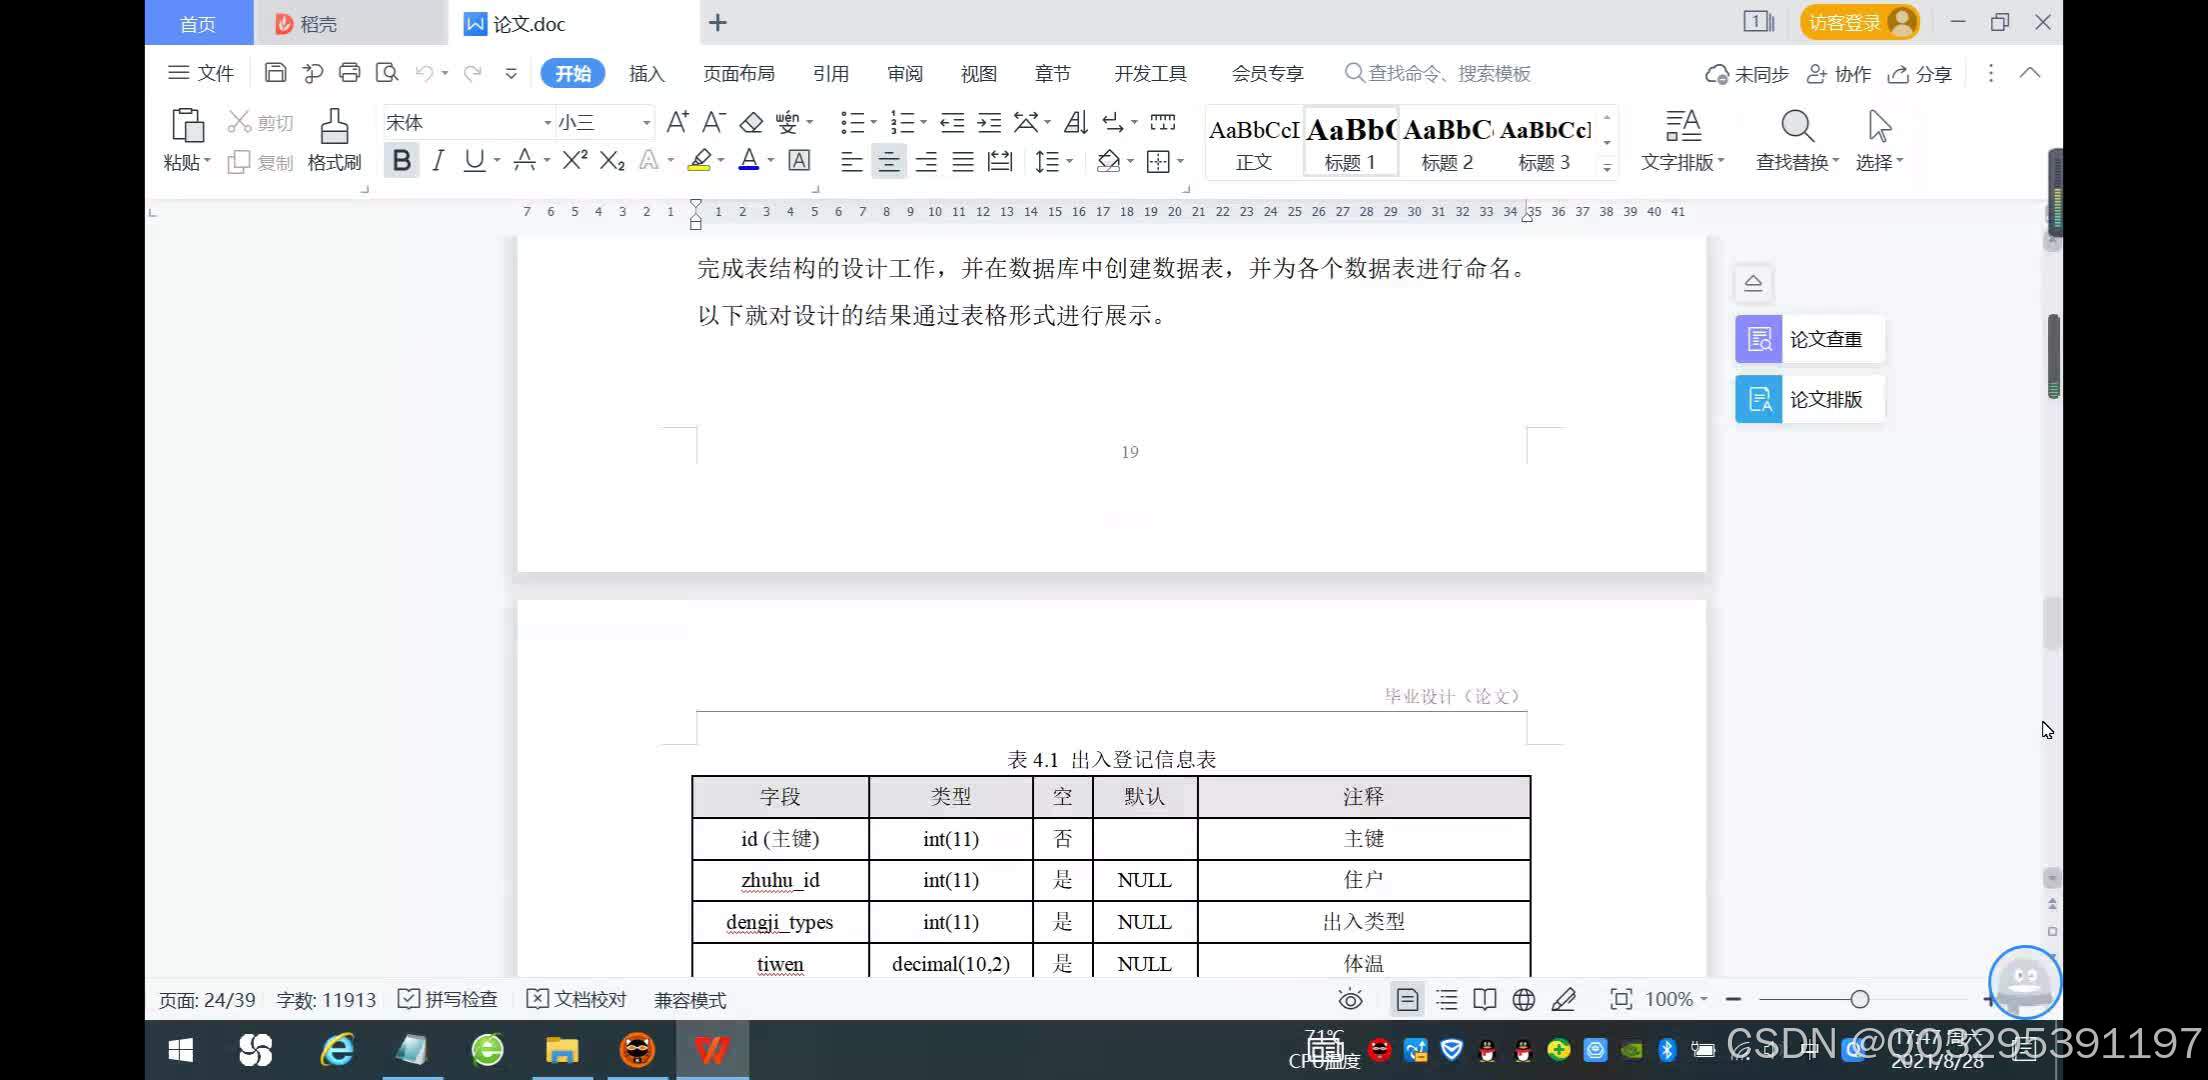Click character border icon
Viewport: 2208px width, 1080px height.
point(799,160)
